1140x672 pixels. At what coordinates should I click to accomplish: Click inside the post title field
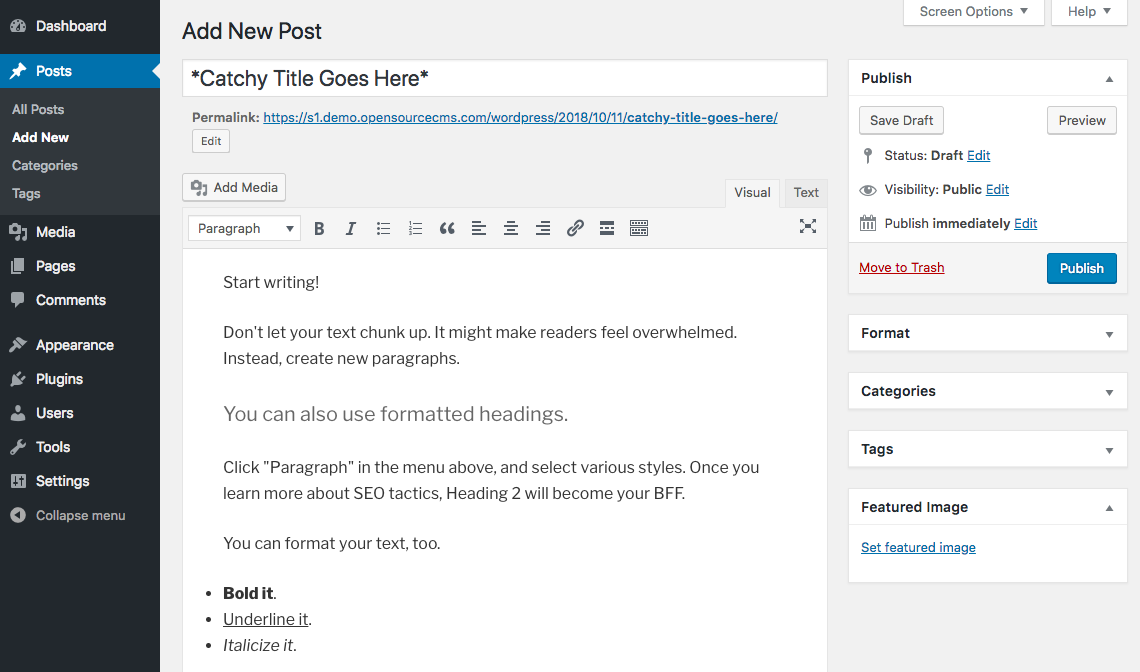click(504, 79)
